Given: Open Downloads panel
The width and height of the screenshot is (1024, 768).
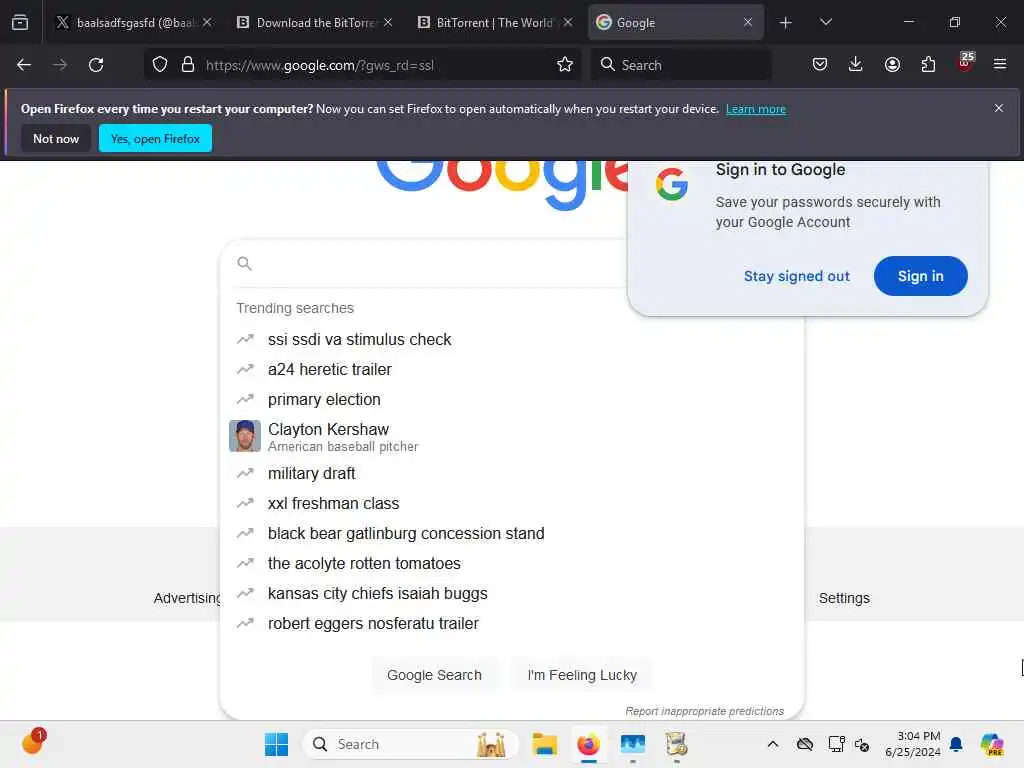Looking at the screenshot, I should pyautogui.click(x=856, y=65).
